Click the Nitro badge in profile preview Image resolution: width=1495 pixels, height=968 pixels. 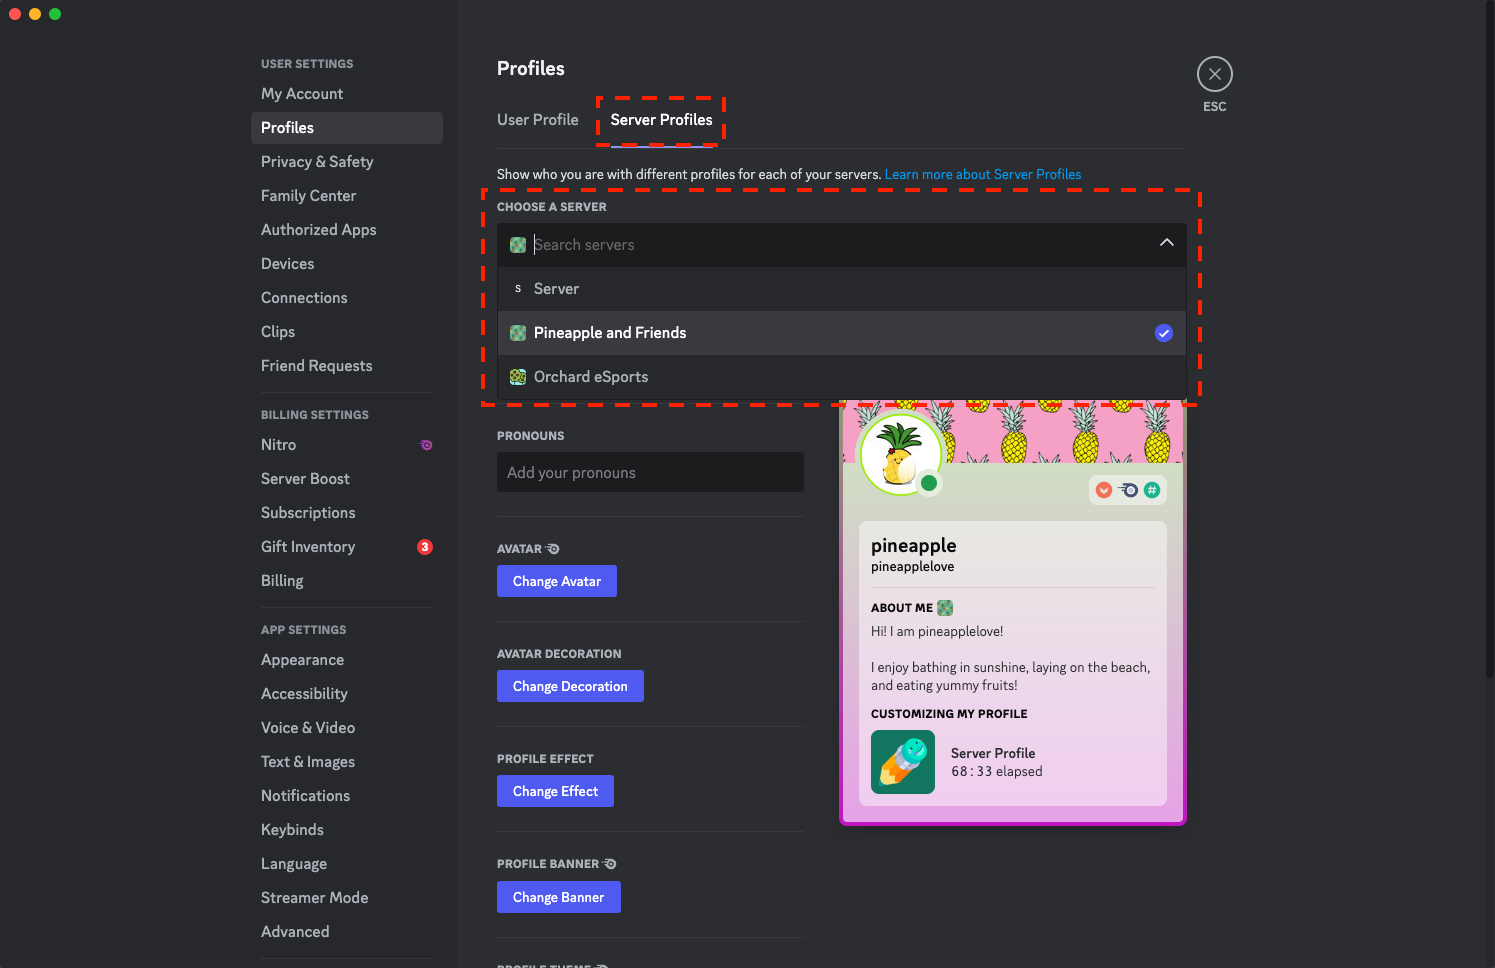1128,490
